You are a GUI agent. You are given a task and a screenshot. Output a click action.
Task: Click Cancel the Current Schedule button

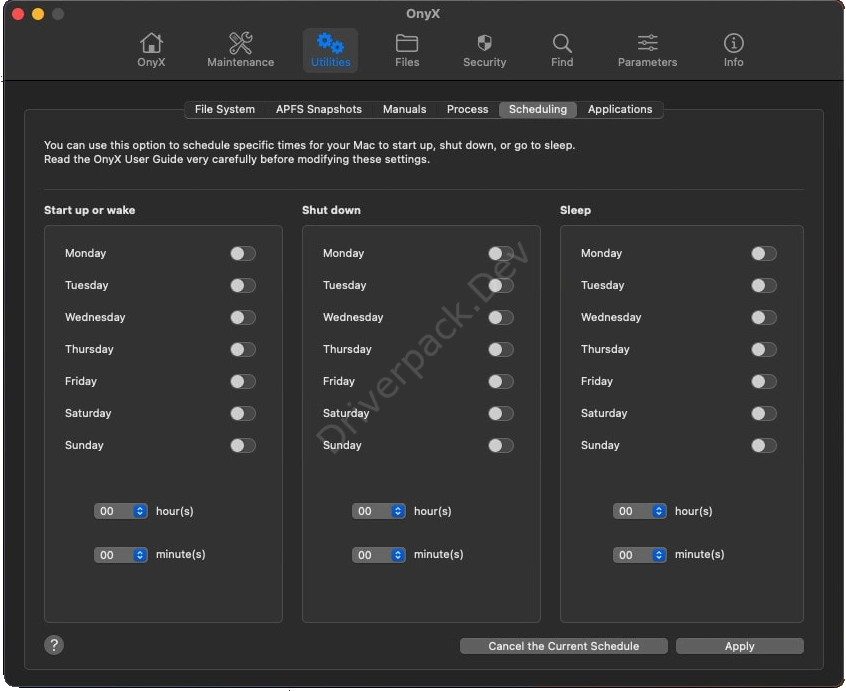pyautogui.click(x=563, y=646)
